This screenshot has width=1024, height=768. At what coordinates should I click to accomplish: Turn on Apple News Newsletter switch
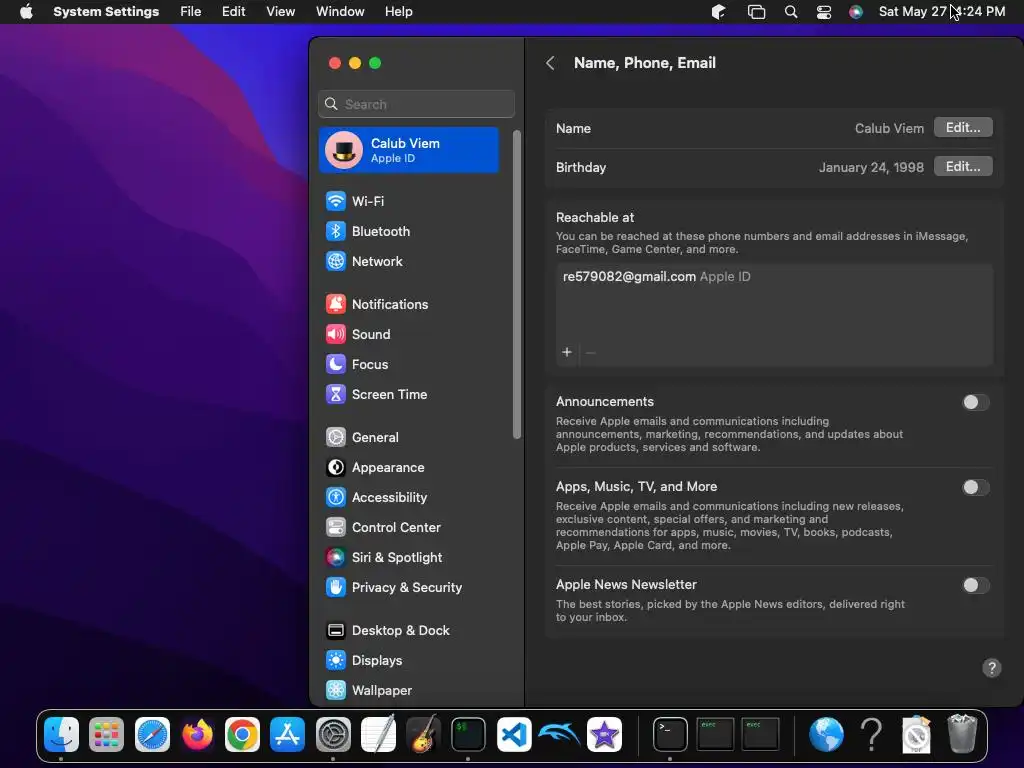[975, 585]
